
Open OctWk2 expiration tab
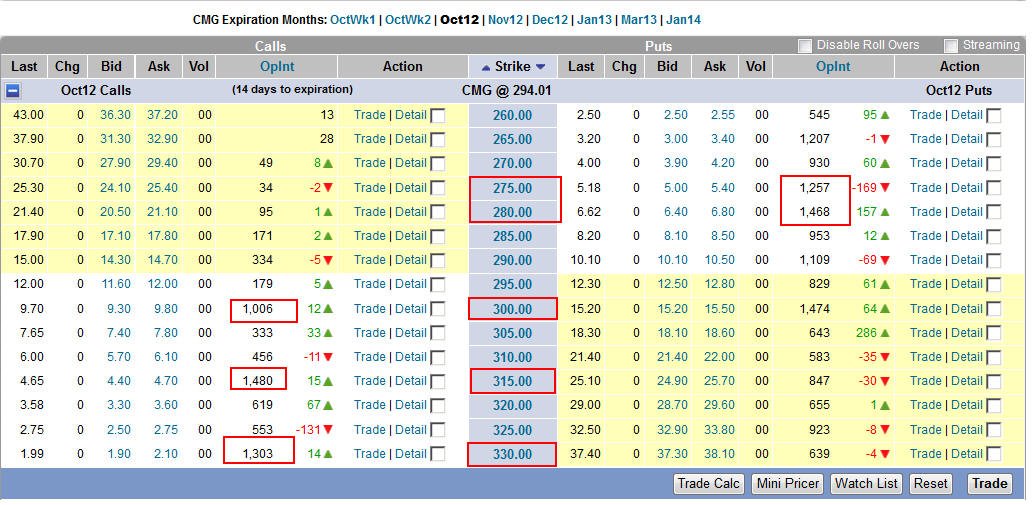pos(407,20)
